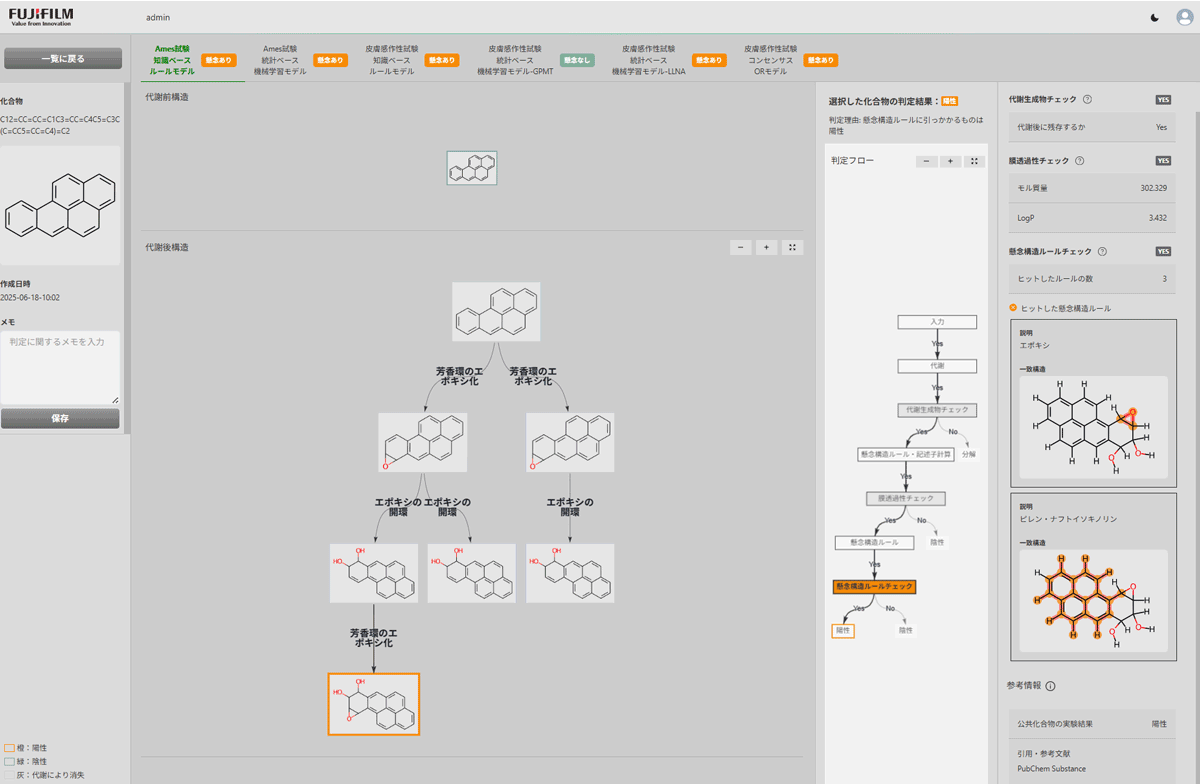Click the memo text input field

(60, 367)
